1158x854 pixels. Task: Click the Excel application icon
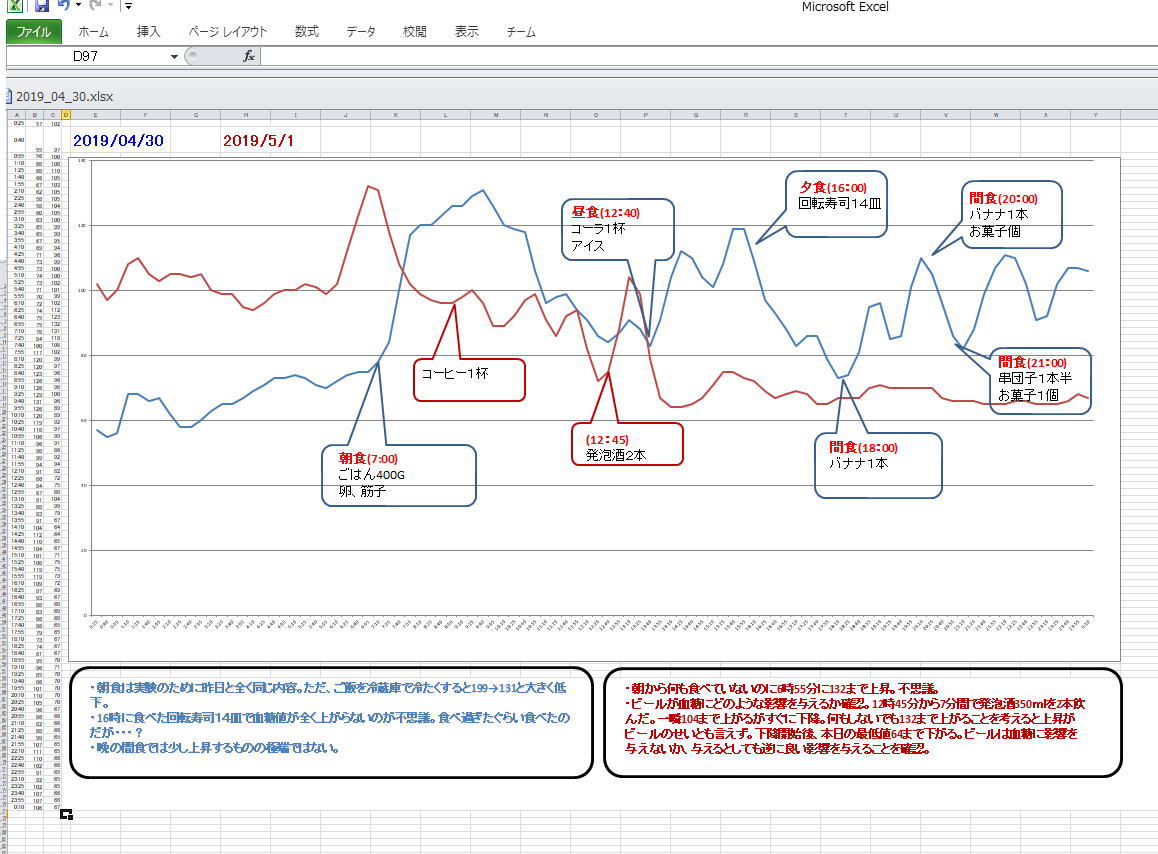point(15,7)
